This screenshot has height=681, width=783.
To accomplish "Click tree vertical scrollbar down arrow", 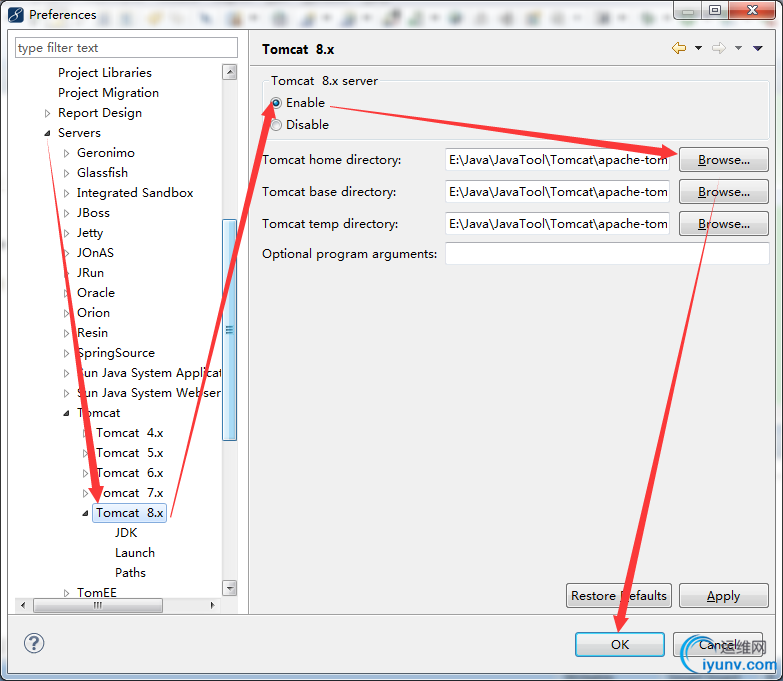I will [230, 588].
